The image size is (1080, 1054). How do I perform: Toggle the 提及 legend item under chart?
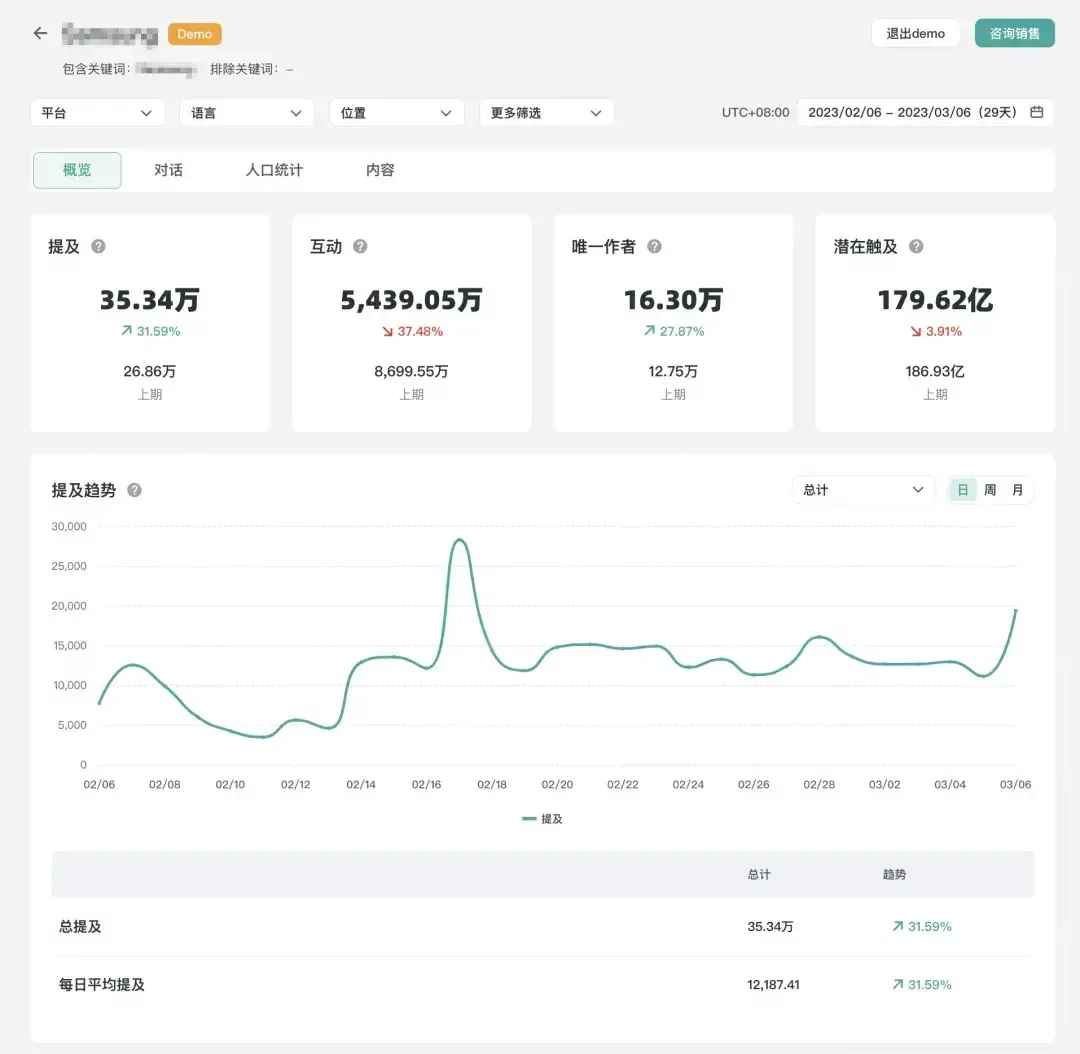pos(543,818)
